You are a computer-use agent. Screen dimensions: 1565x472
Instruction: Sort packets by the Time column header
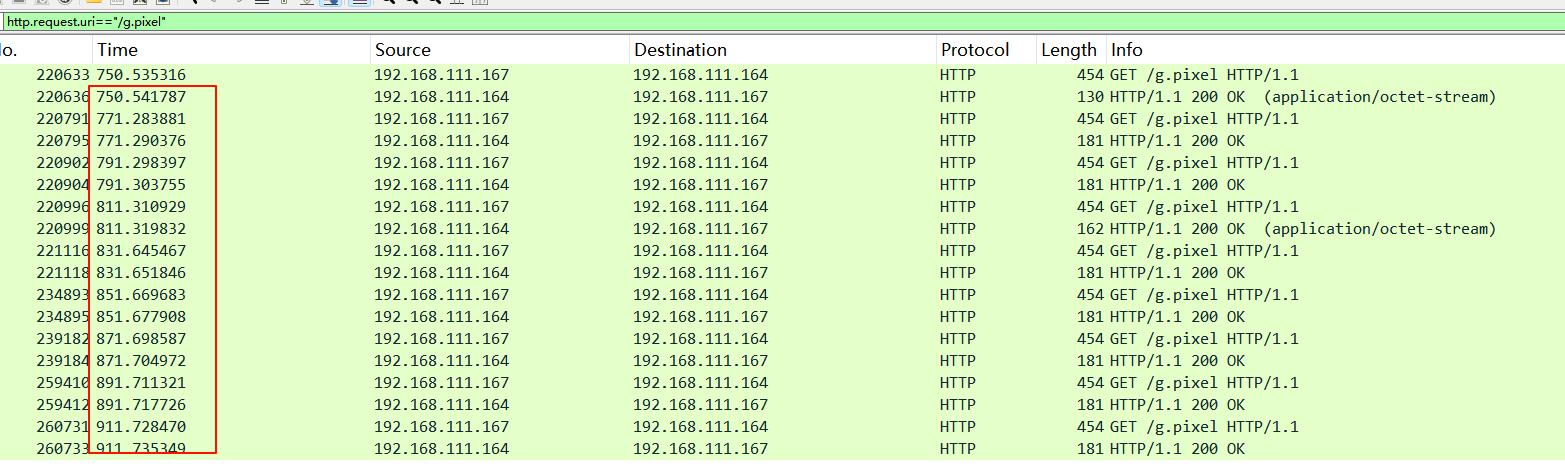coord(118,50)
